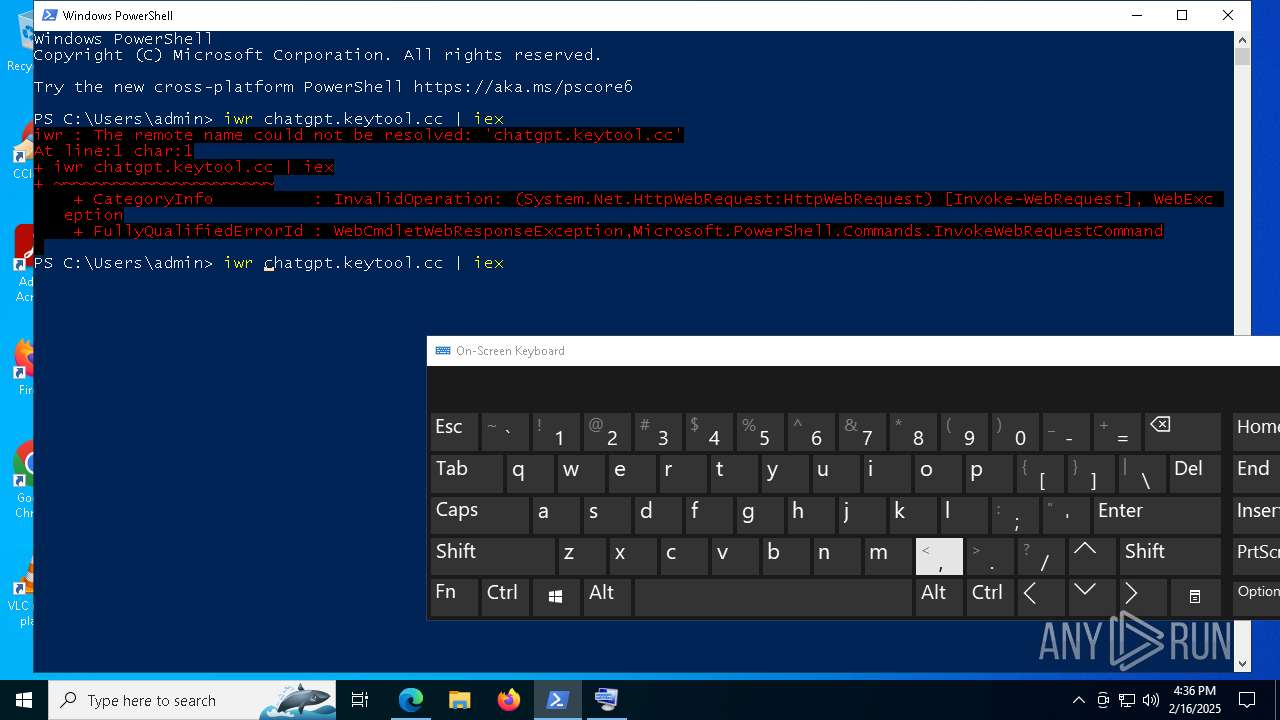Tap the Home key
This screenshot has height=720, width=1280.
(1256, 431)
